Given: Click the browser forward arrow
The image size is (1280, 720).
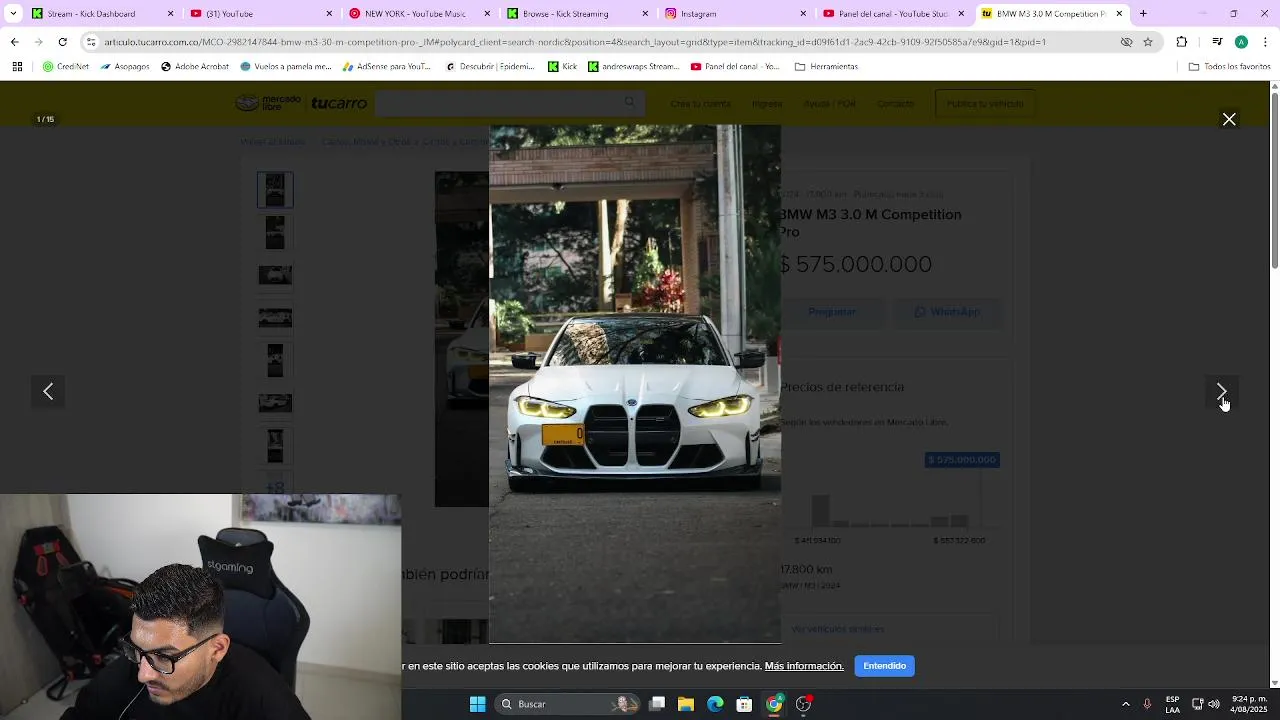Looking at the screenshot, I should point(38,42).
